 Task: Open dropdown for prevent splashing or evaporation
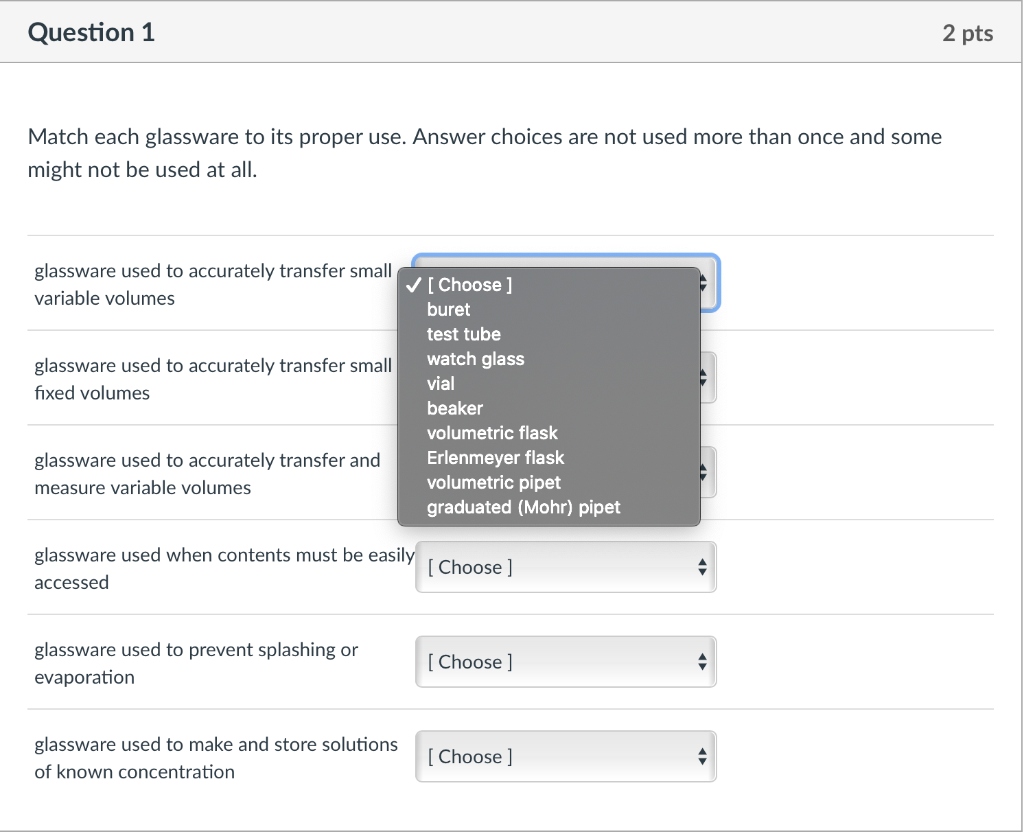(x=566, y=662)
